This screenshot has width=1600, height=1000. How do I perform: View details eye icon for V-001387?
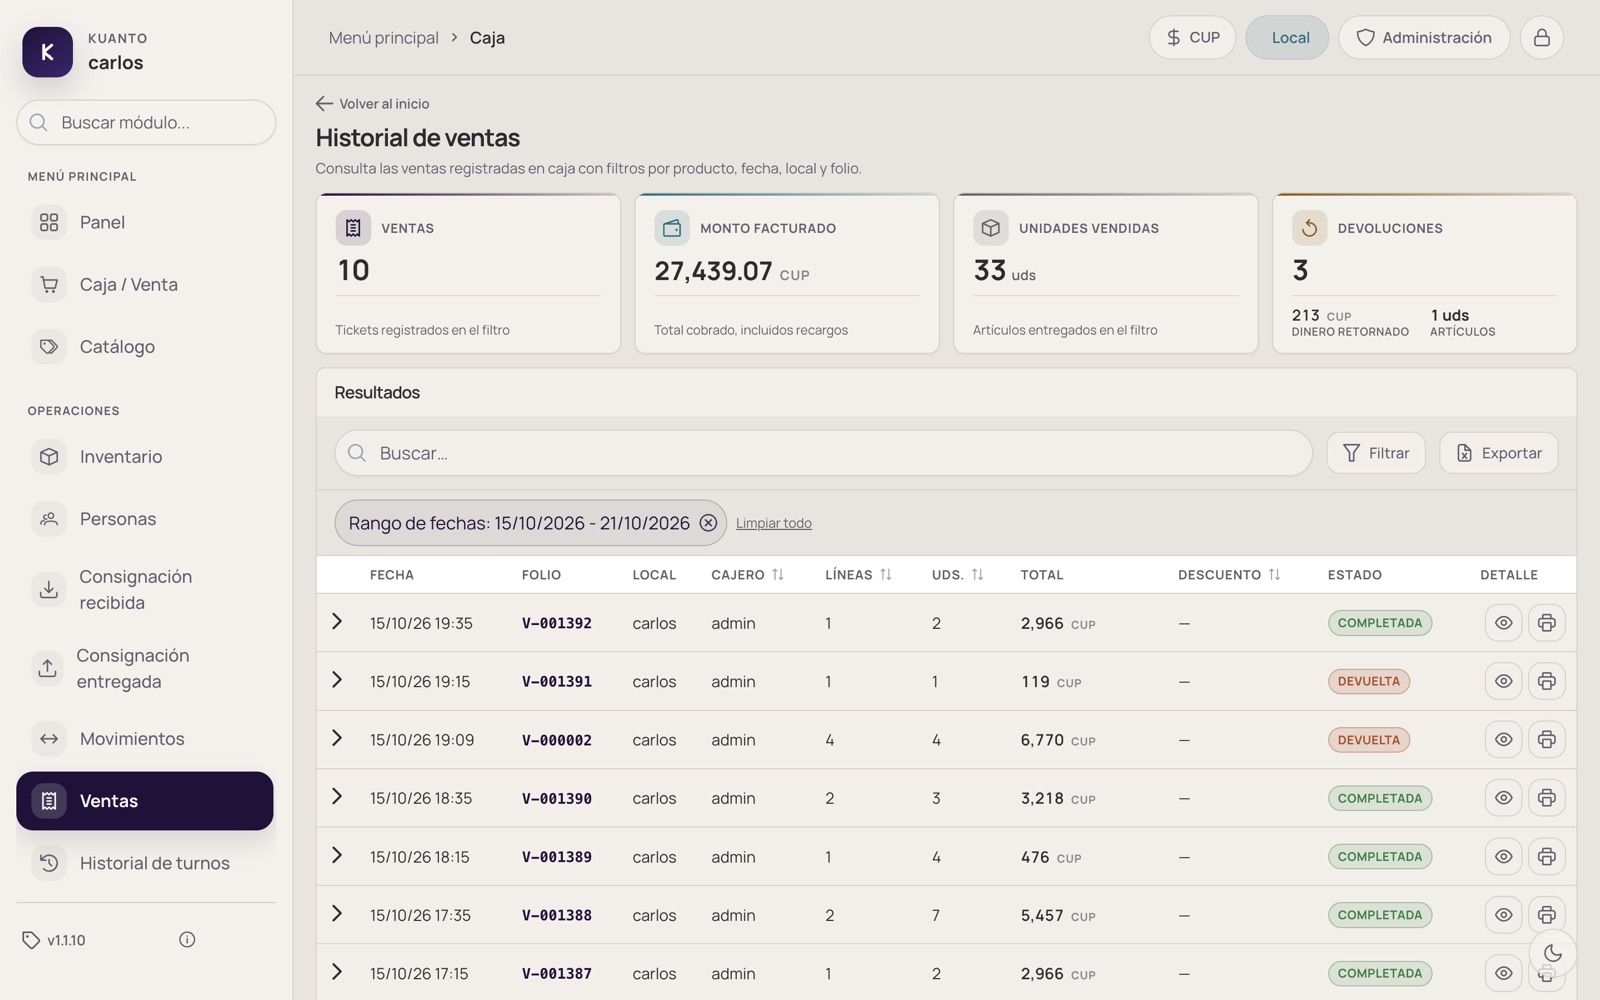tap(1503, 973)
